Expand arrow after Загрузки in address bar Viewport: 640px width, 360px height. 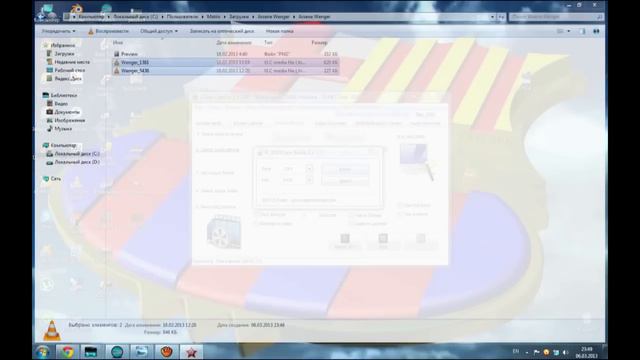[x=253, y=17]
